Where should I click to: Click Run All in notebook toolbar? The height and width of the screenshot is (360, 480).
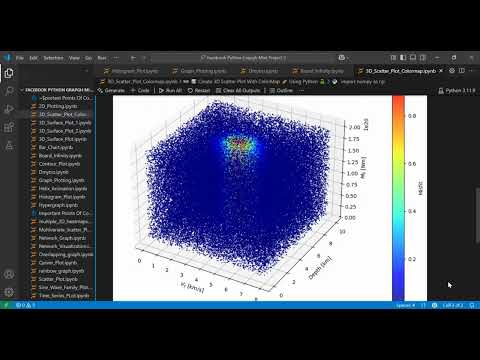pyautogui.click(x=170, y=90)
